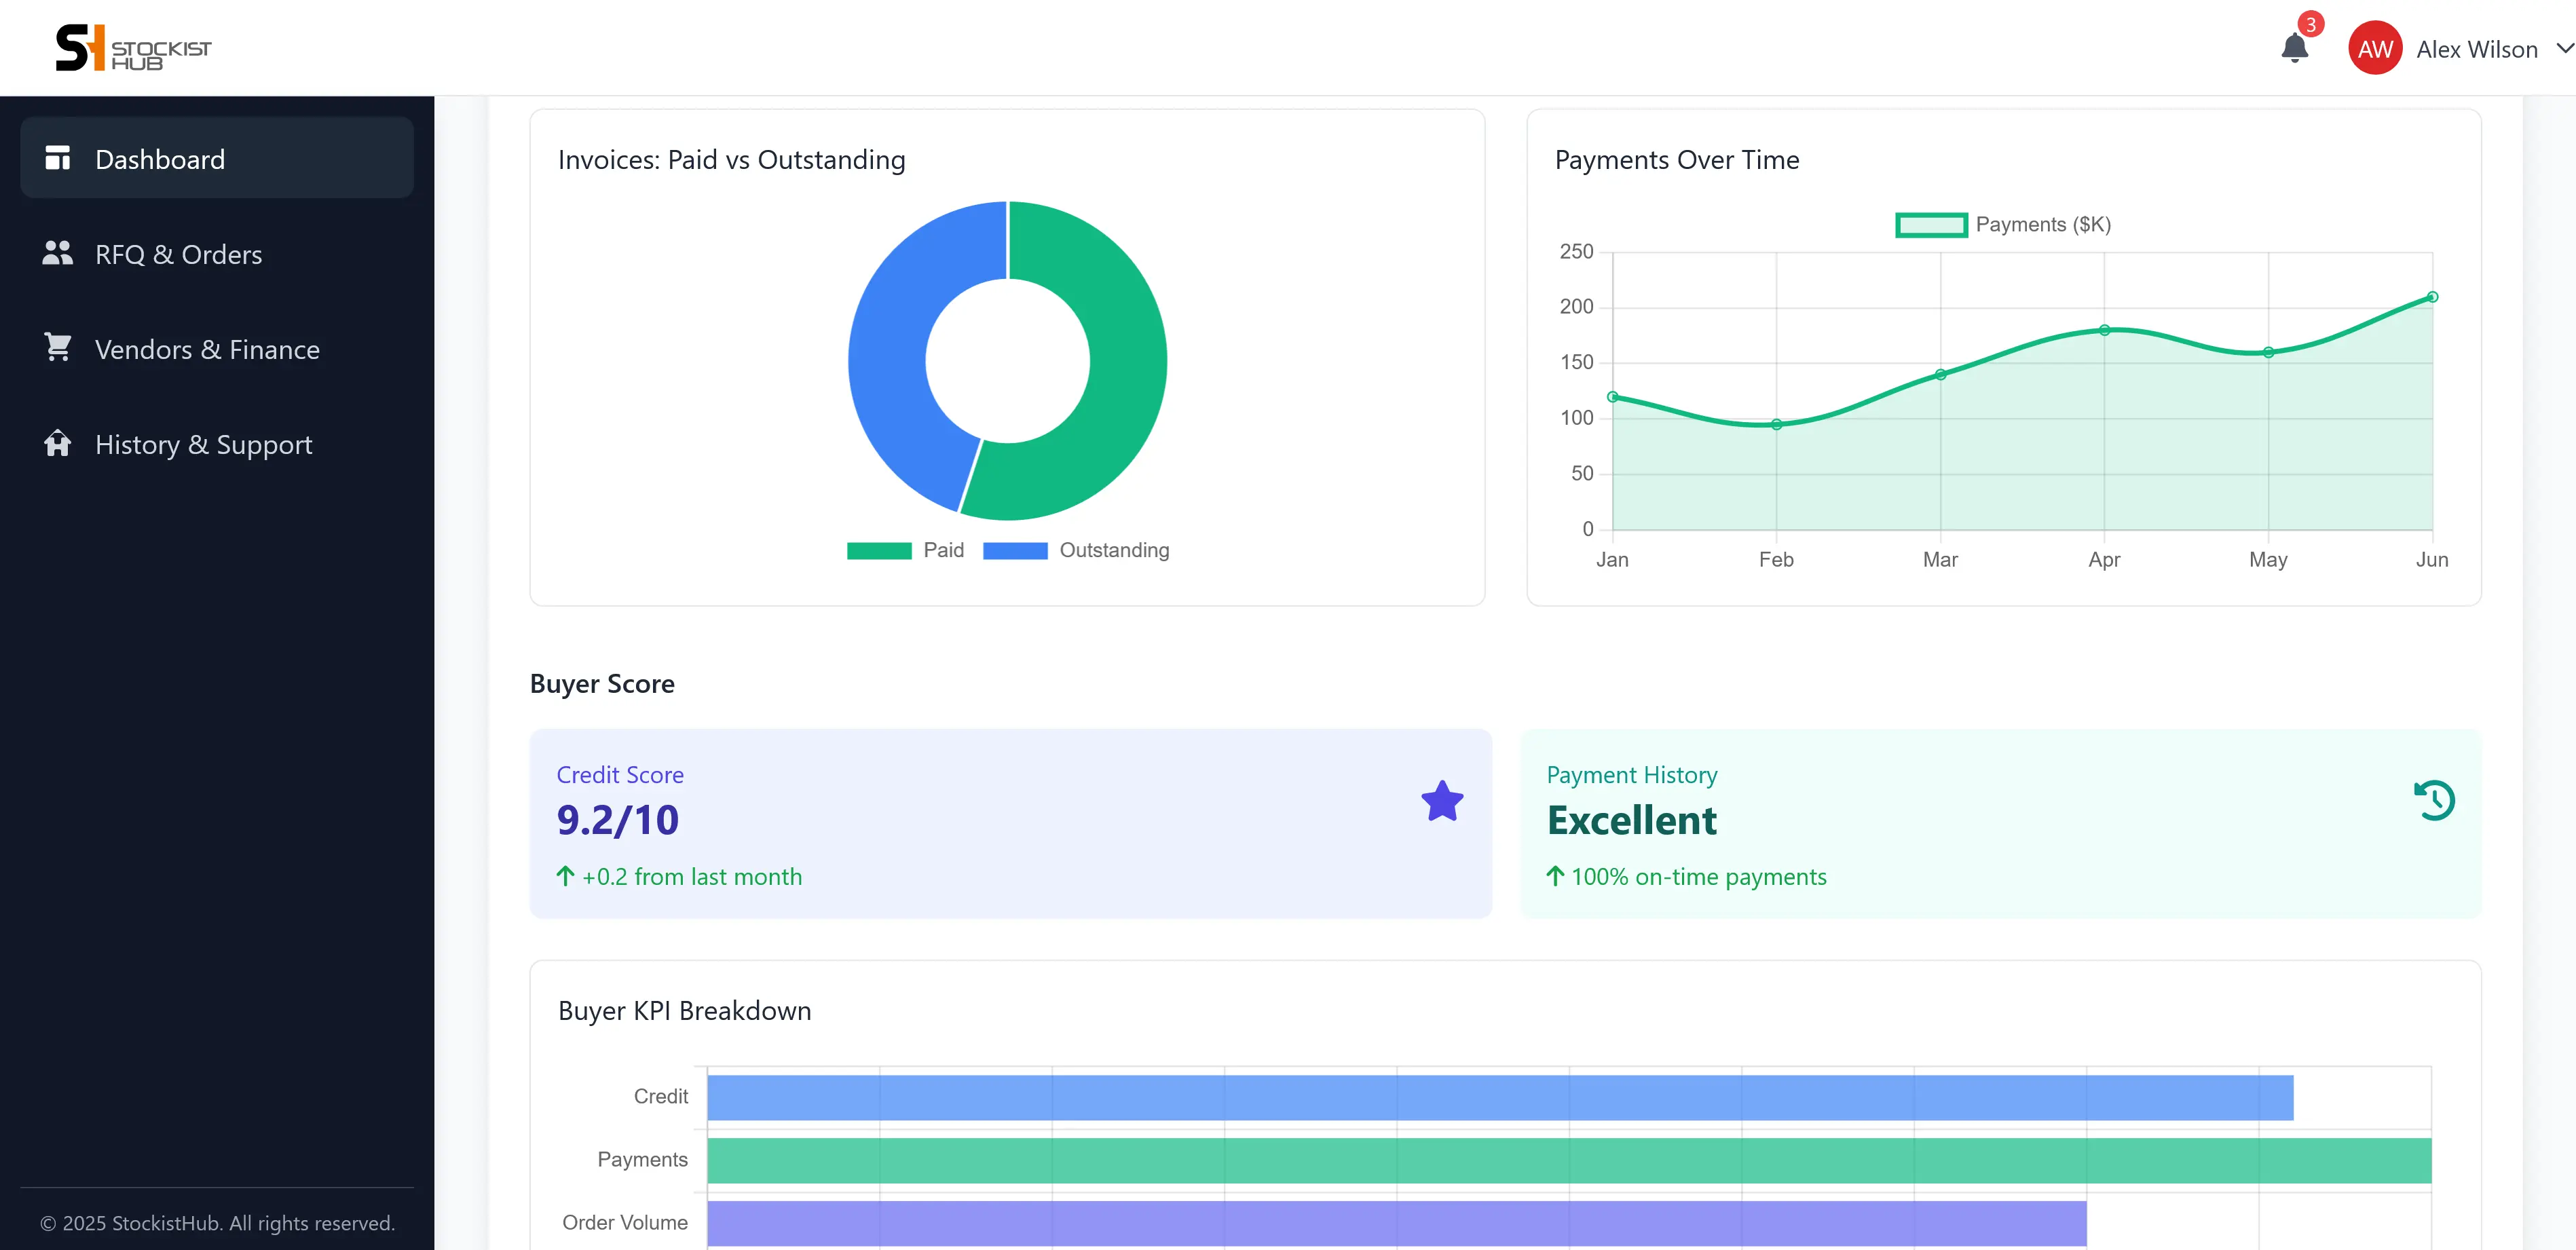
Task: Click the Order Volume axis label
Action: [x=624, y=1222]
